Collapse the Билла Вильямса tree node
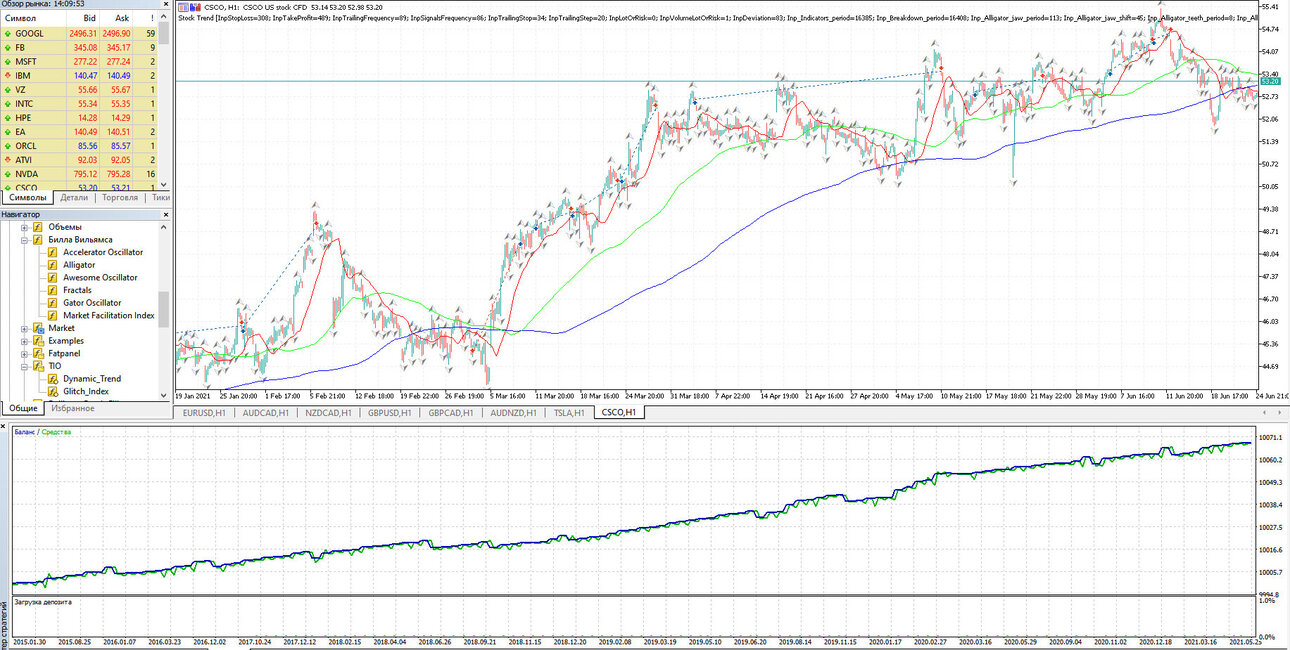 tap(24, 240)
